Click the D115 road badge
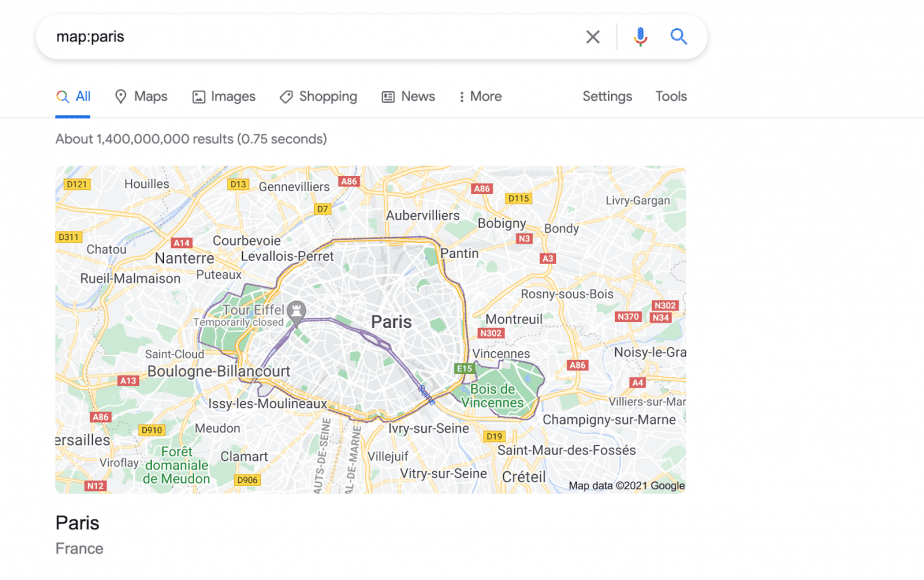This screenshot has width=924, height=580. point(519,199)
